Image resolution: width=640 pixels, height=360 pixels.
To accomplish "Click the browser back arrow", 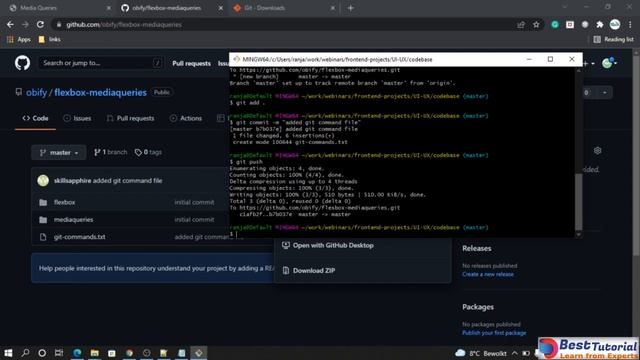I will click(10, 25).
